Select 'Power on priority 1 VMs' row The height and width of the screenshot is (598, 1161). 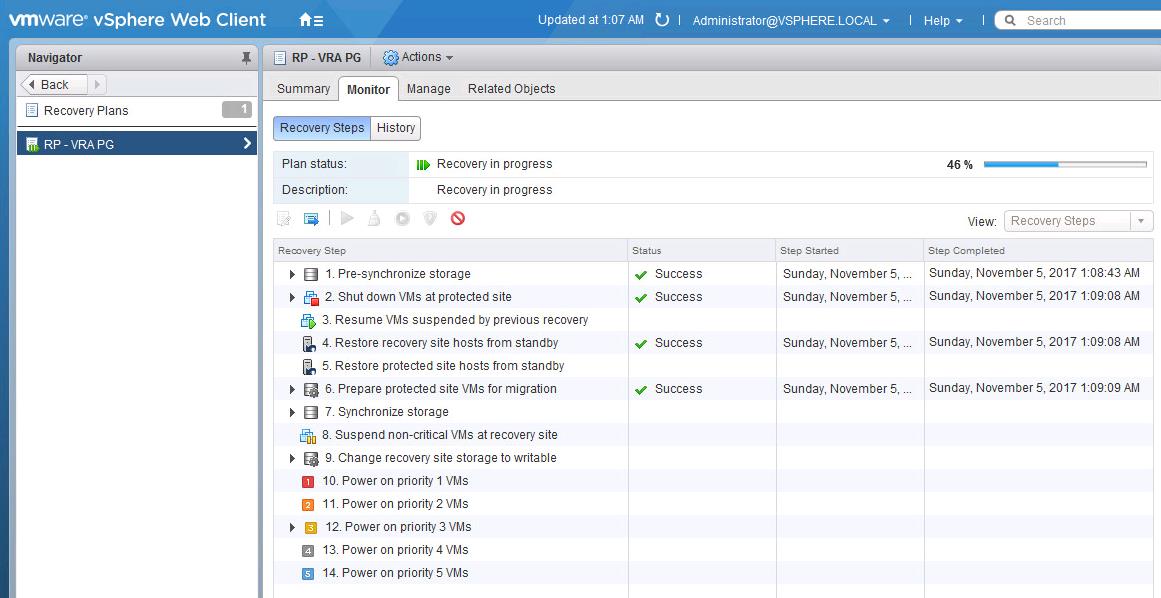[x=713, y=481]
